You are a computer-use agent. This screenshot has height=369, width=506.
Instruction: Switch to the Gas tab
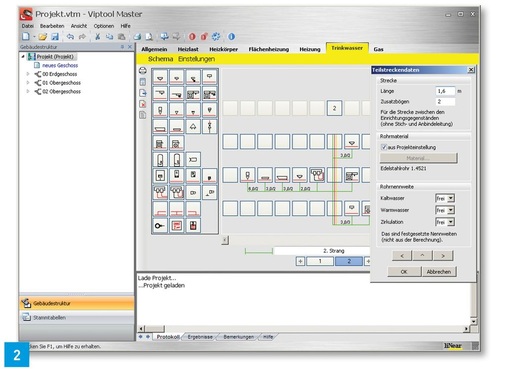[x=378, y=49]
